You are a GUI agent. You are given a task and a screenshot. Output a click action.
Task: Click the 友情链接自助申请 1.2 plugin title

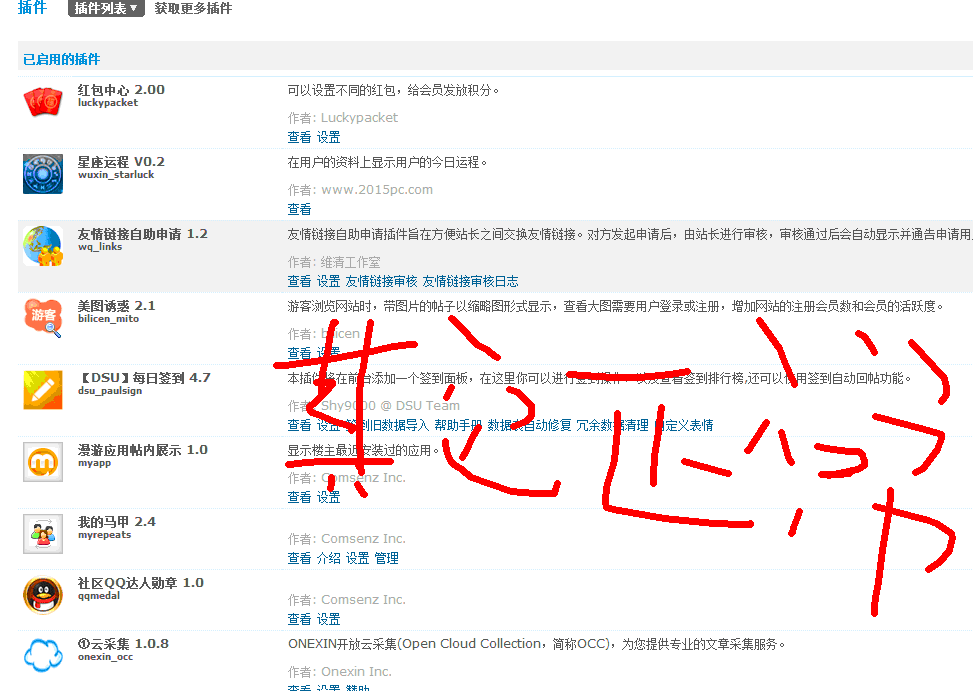click(x=143, y=234)
